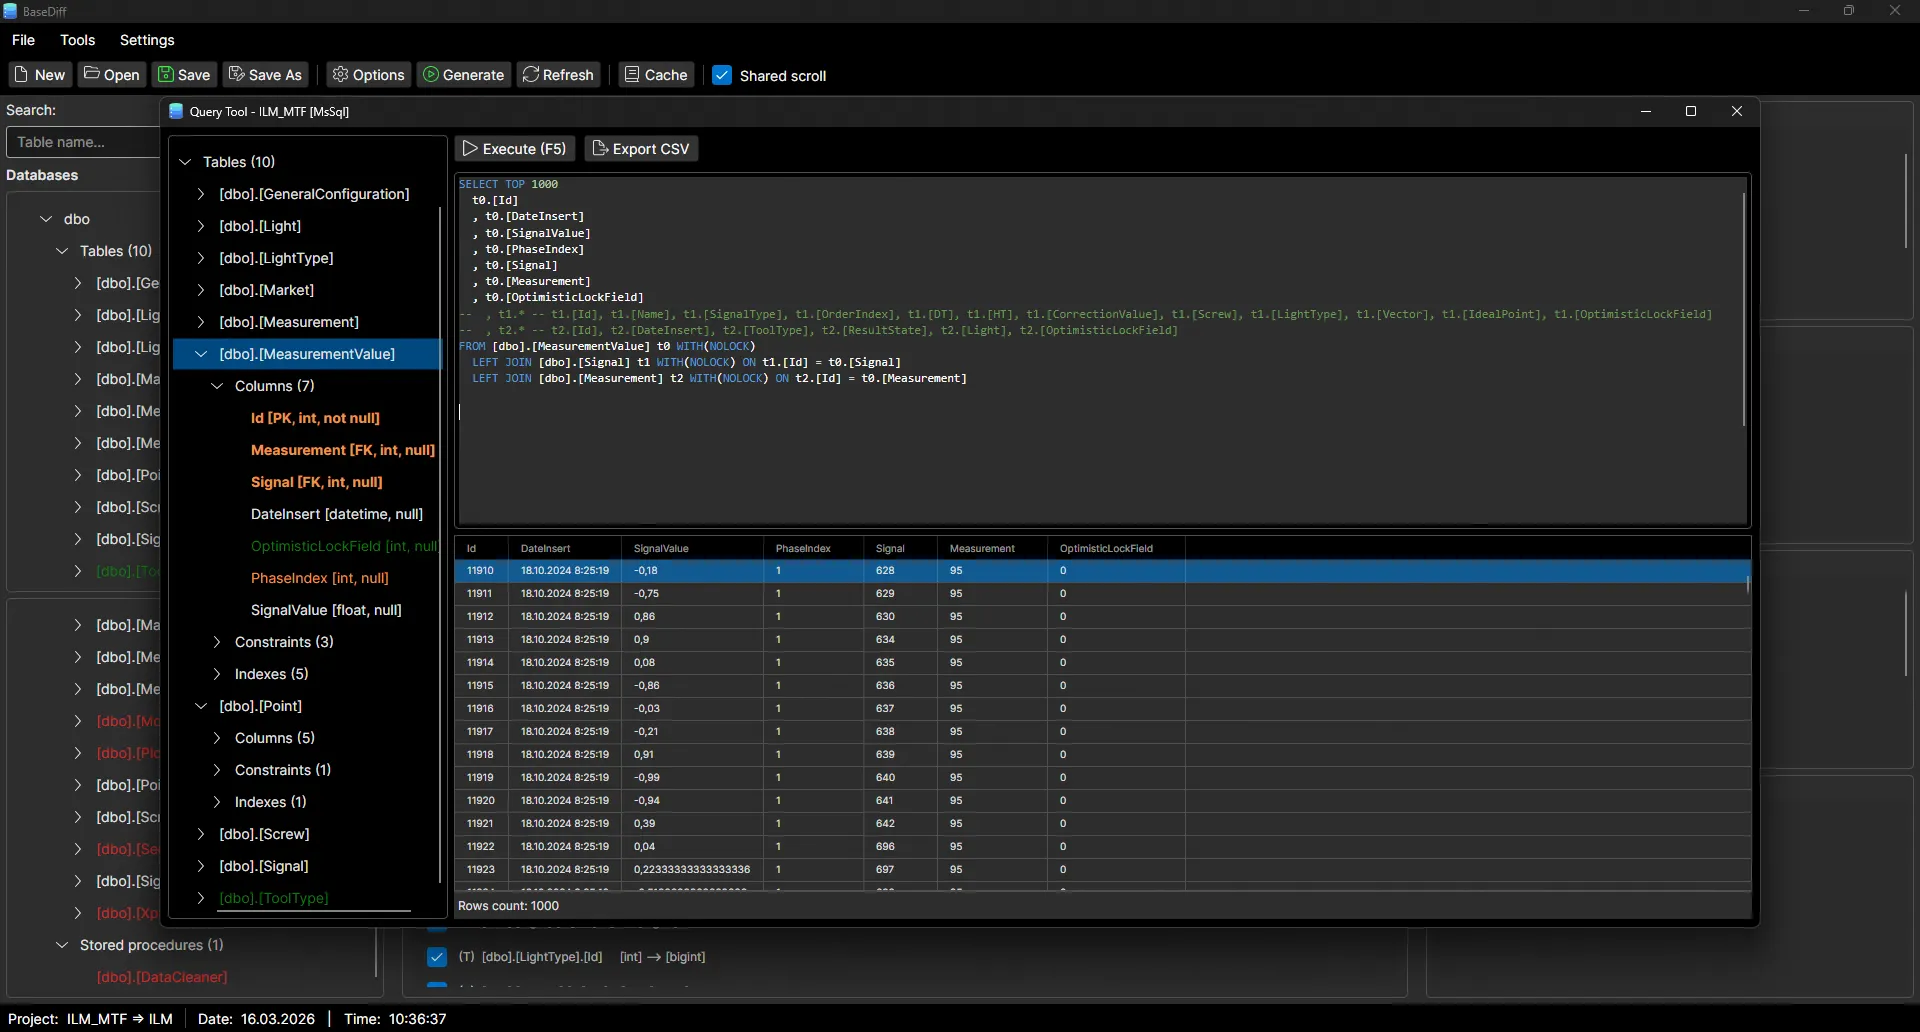
Task: Open a project with the Open icon
Action: coord(111,74)
